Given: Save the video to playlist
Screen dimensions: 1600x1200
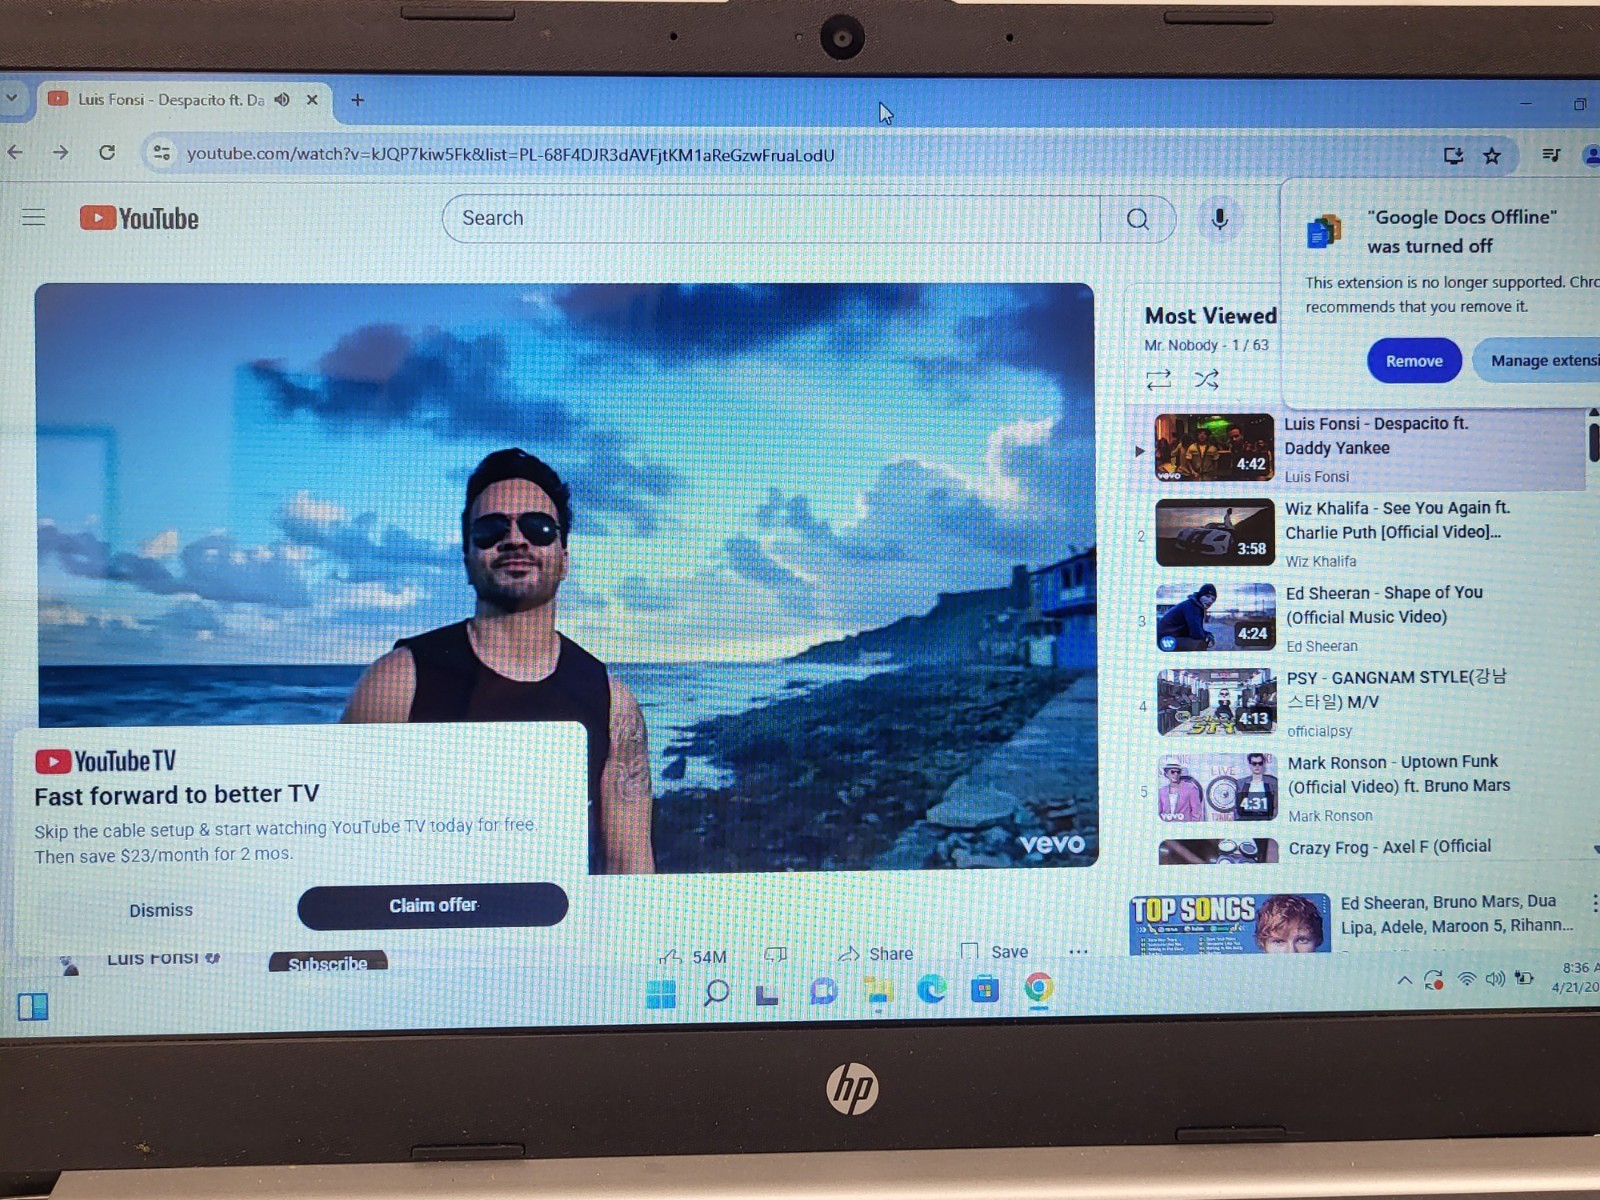Looking at the screenshot, I should (994, 951).
